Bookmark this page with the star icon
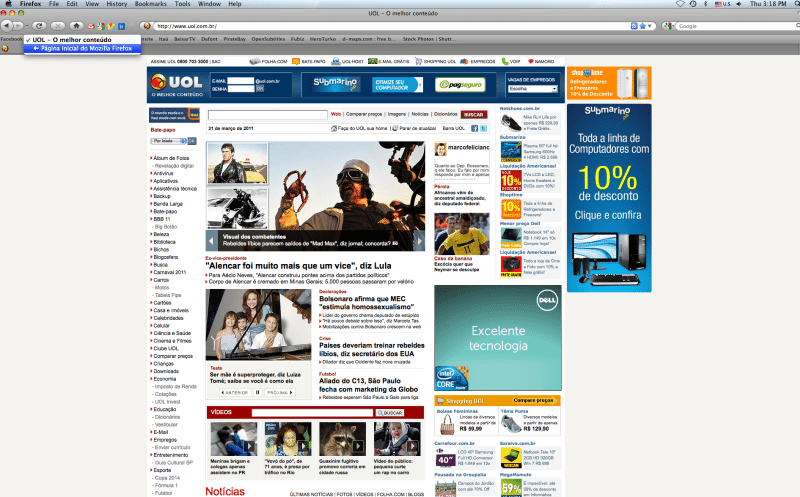800x497 pixels. (x=642, y=26)
